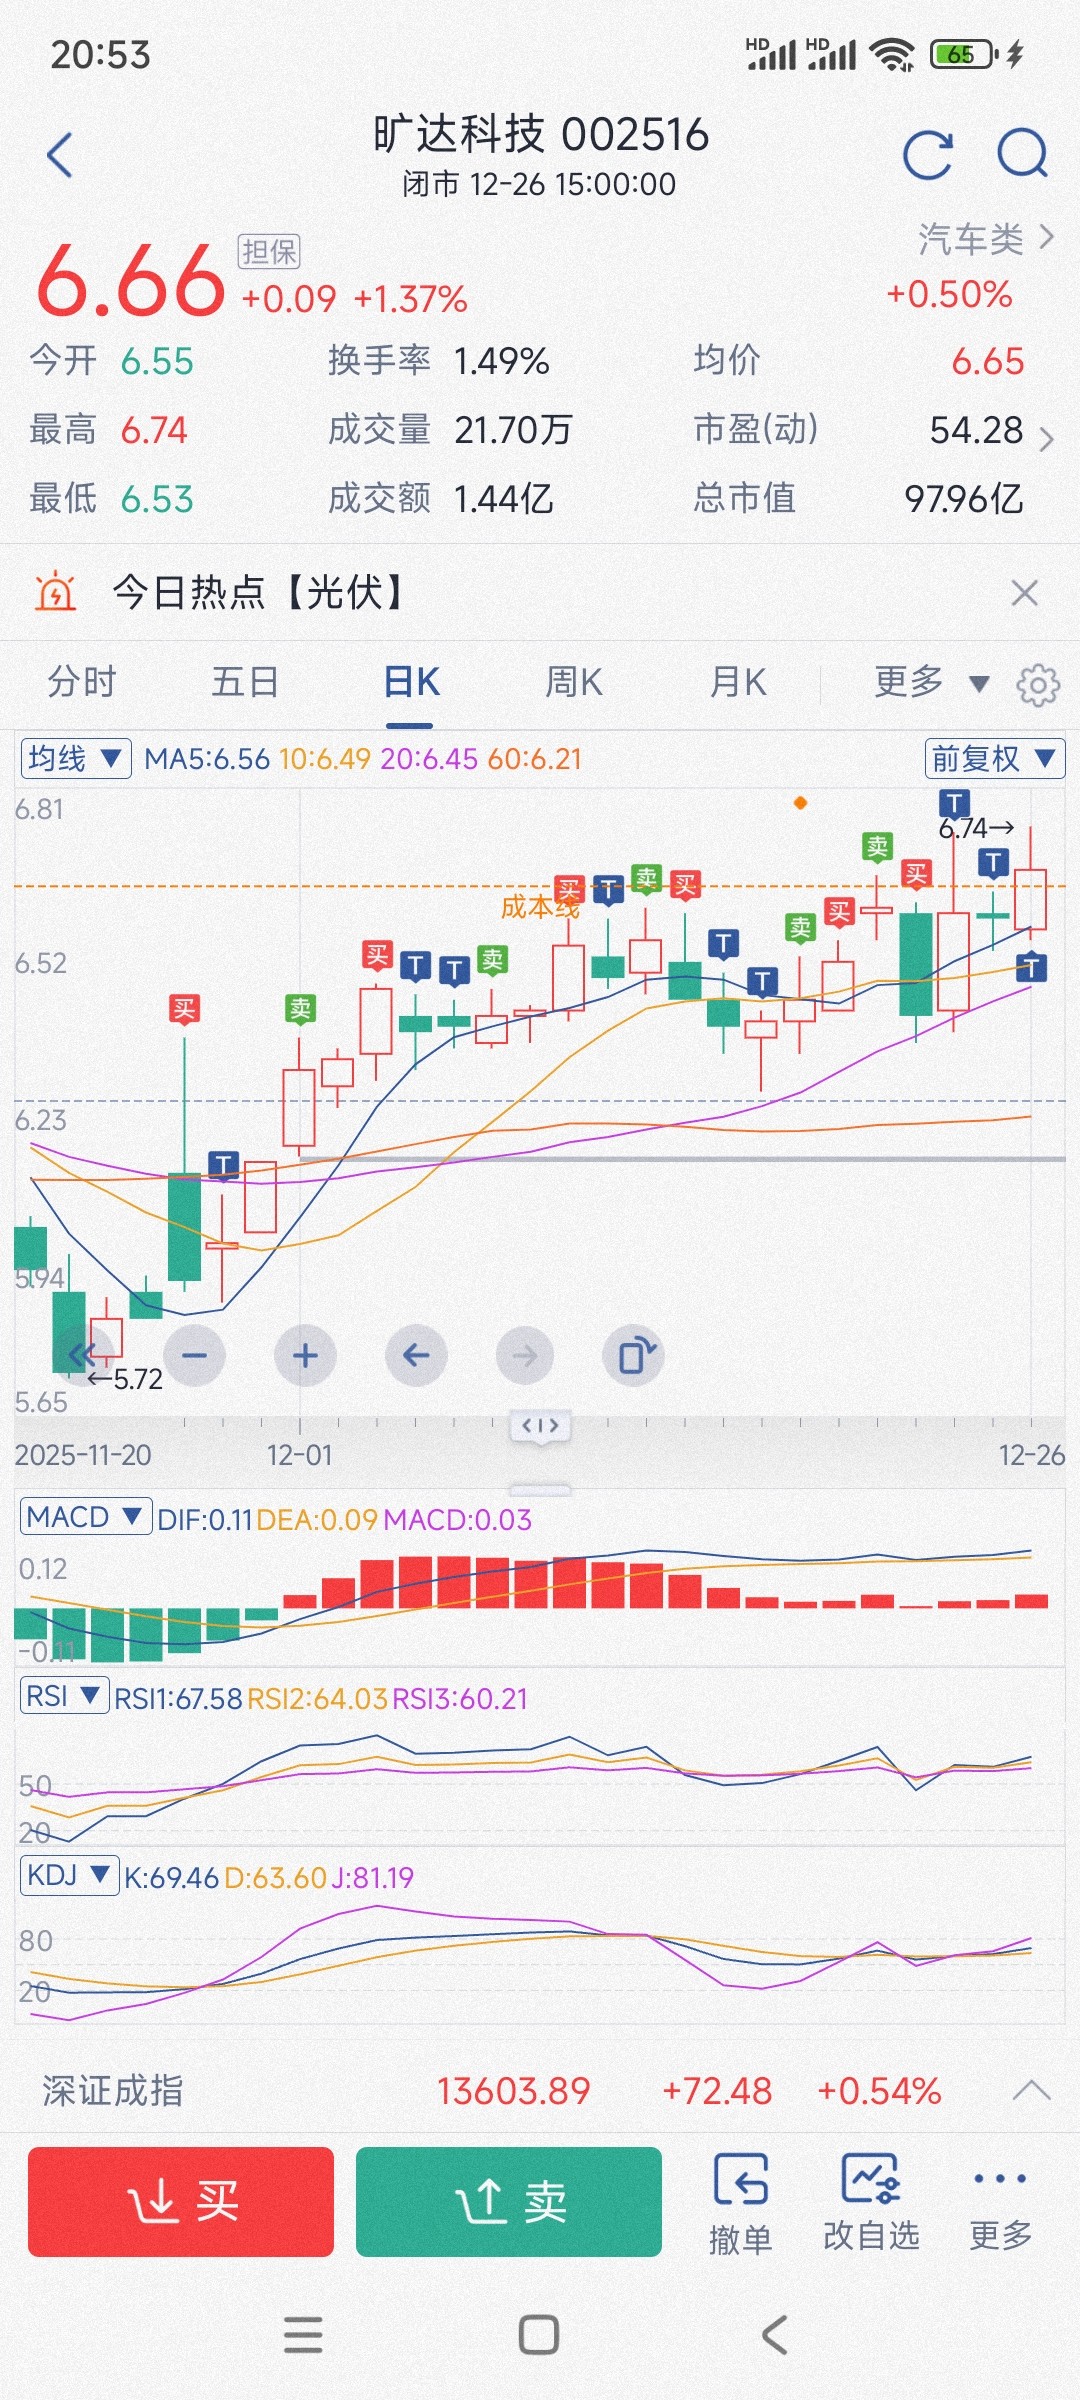Open chart settings gear icon
Image resolution: width=1080 pixels, height=2400 pixels.
(x=1037, y=685)
